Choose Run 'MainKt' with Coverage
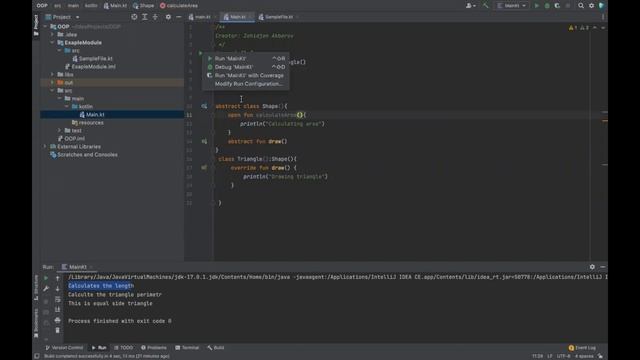The width and height of the screenshot is (640, 360). point(246,76)
